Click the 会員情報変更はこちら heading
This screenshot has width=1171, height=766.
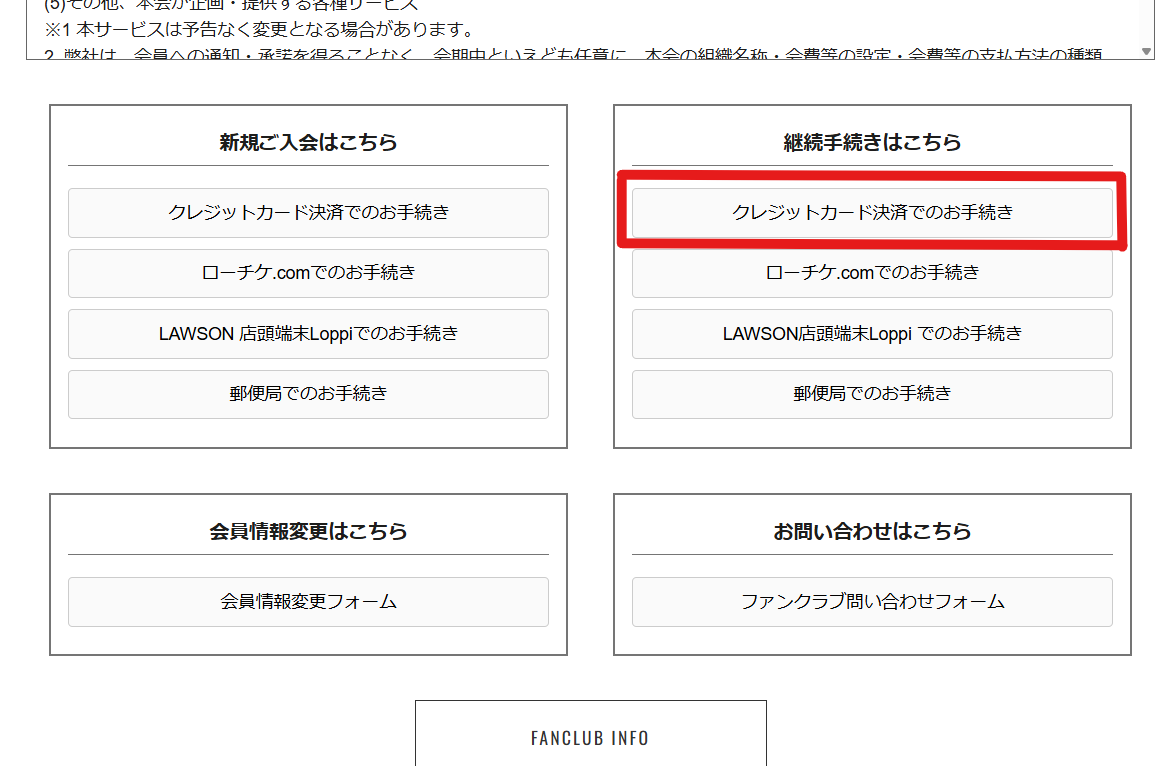[x=308, y=531]
